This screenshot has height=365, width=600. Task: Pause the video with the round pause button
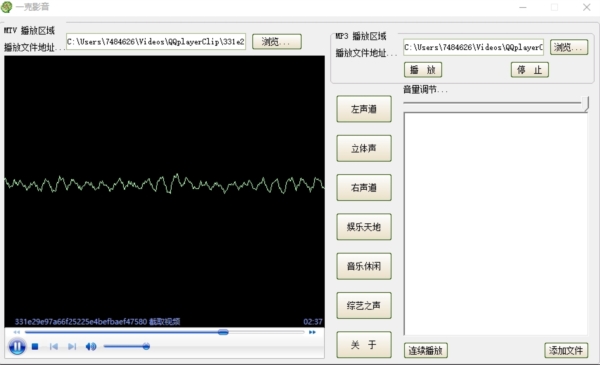tap(17, 347)
